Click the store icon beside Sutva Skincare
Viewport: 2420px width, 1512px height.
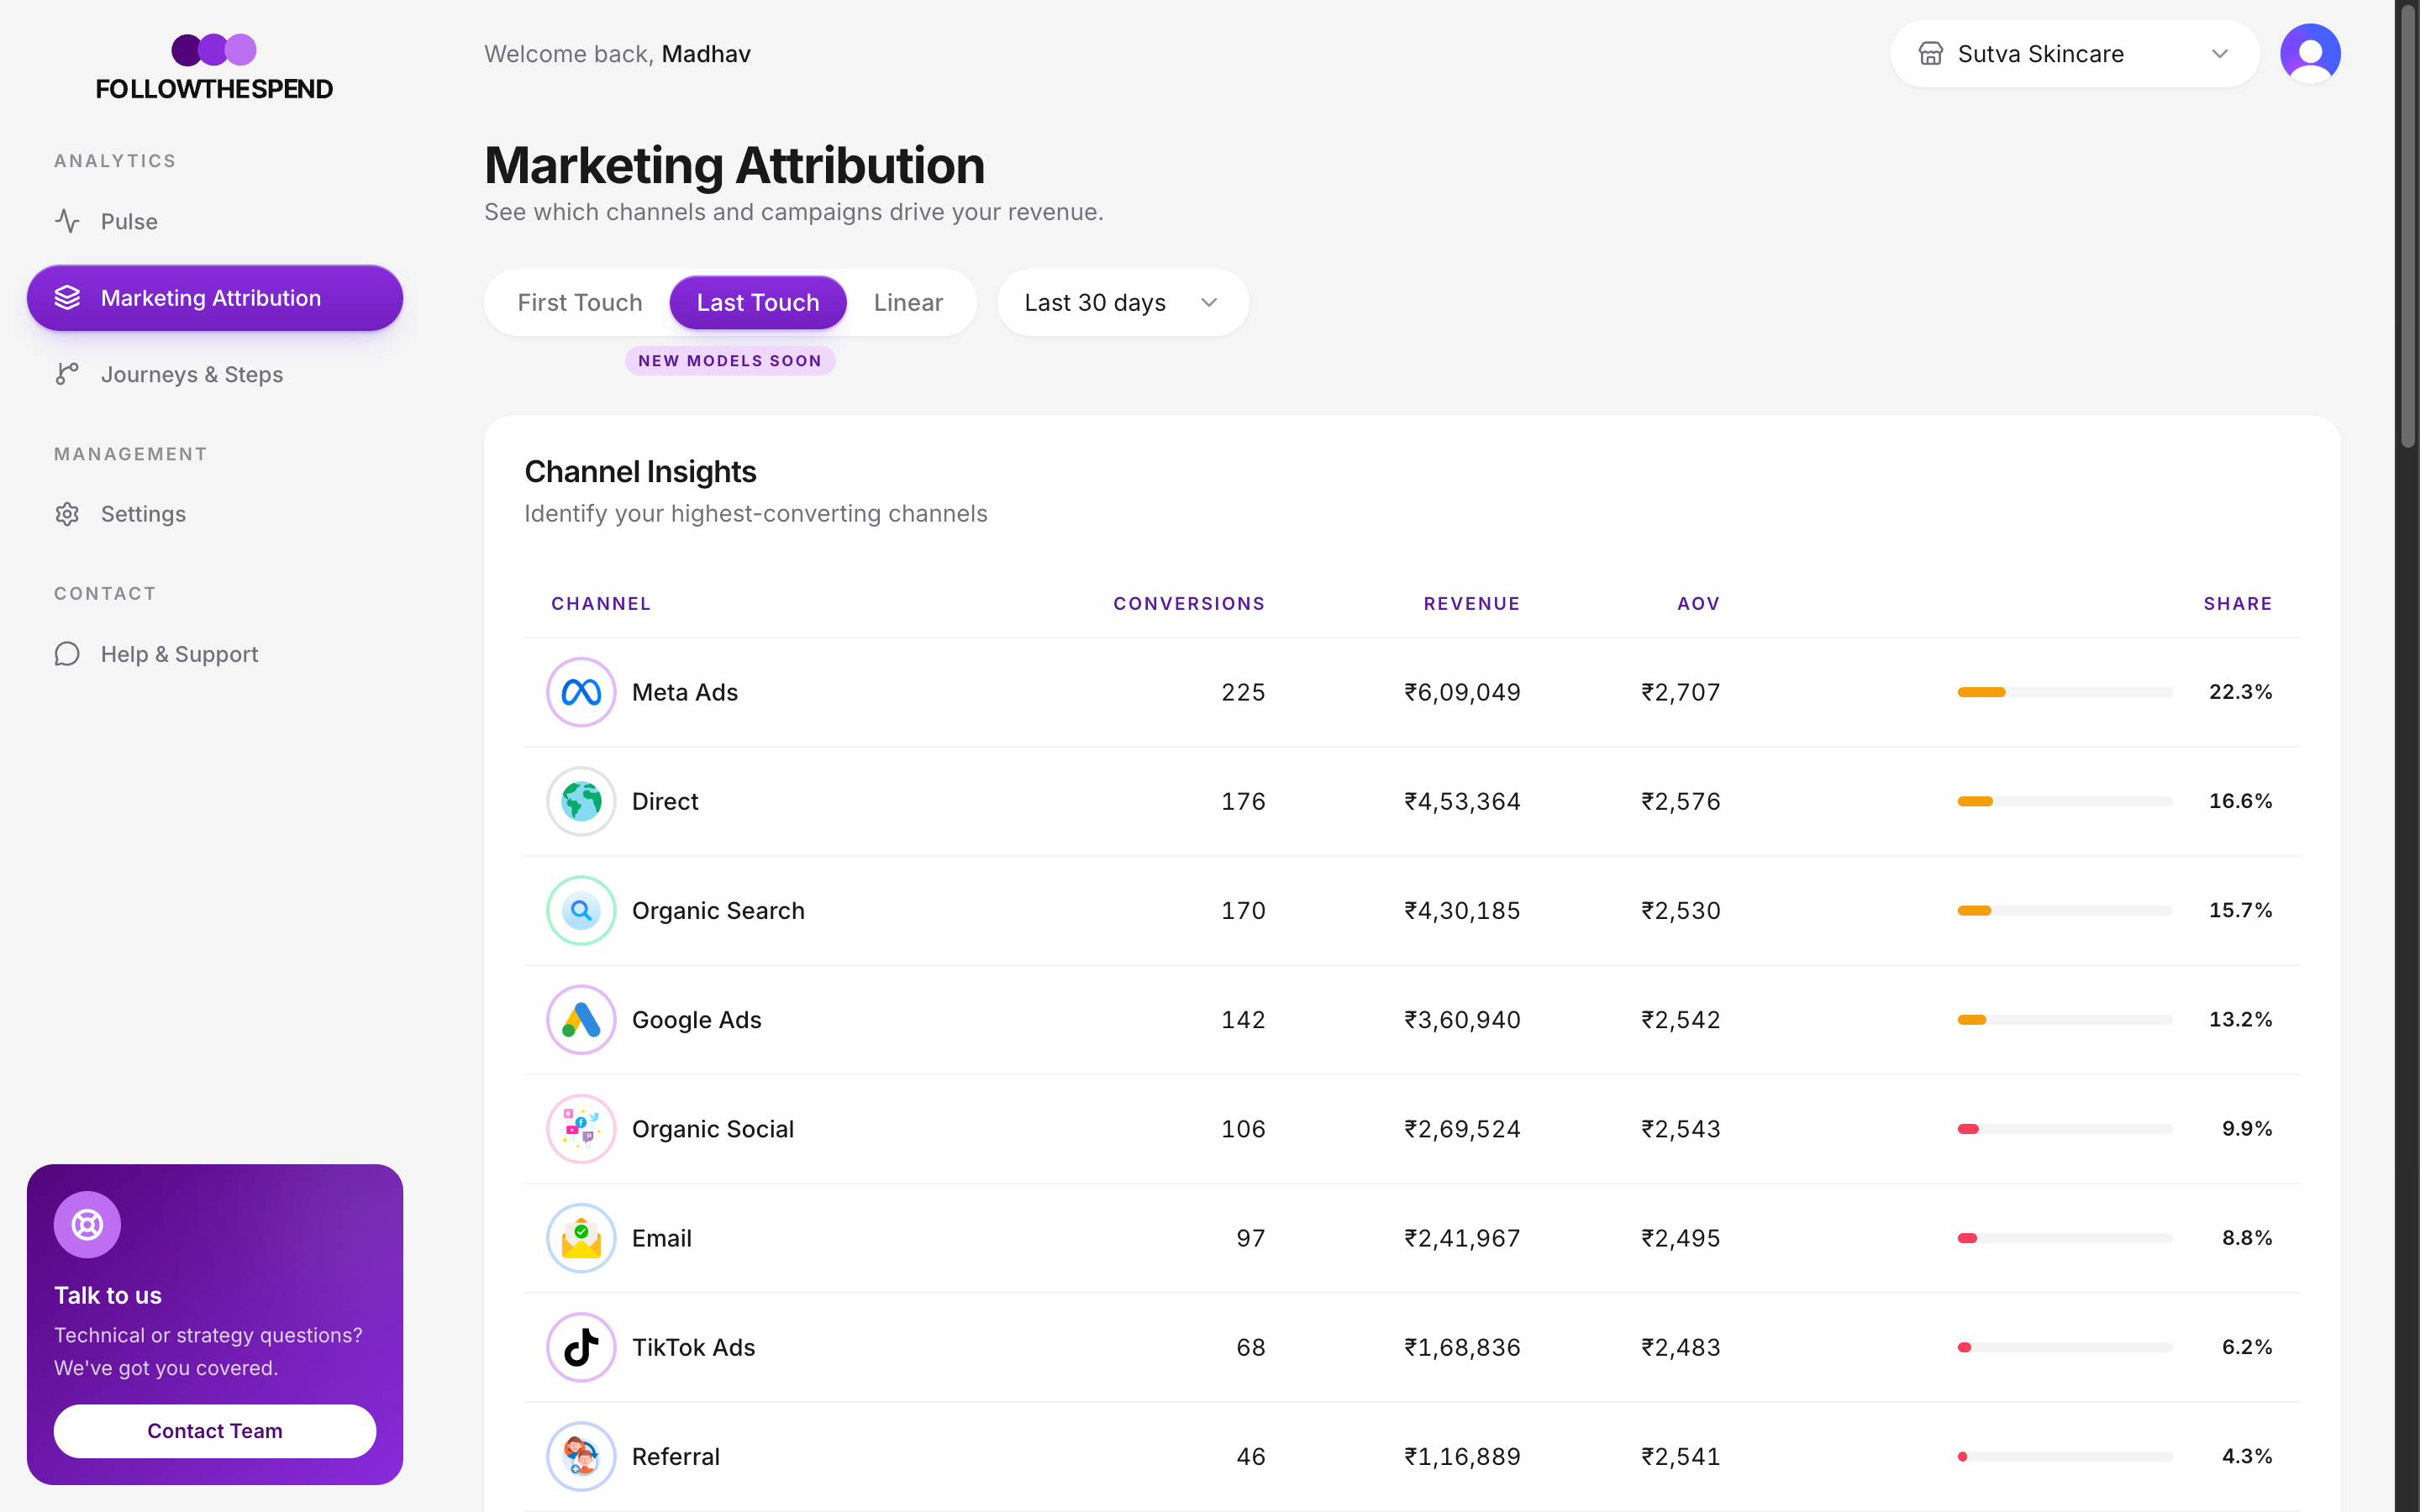(x=1931, y=54)
